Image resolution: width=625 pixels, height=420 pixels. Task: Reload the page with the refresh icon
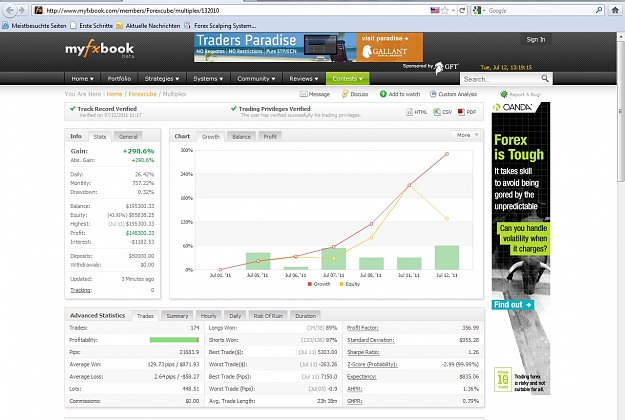coord(462,10)
